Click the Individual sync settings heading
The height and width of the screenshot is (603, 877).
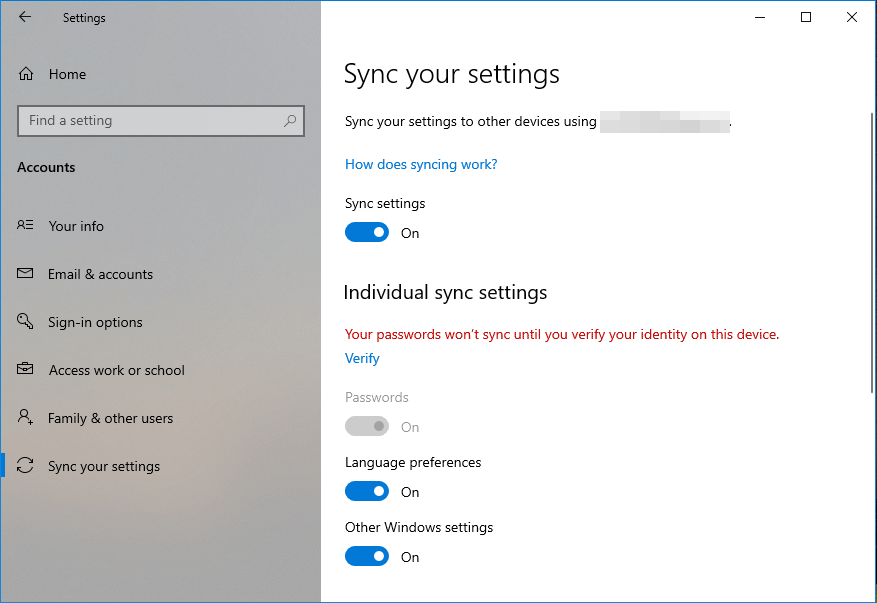tap(445, 293)
